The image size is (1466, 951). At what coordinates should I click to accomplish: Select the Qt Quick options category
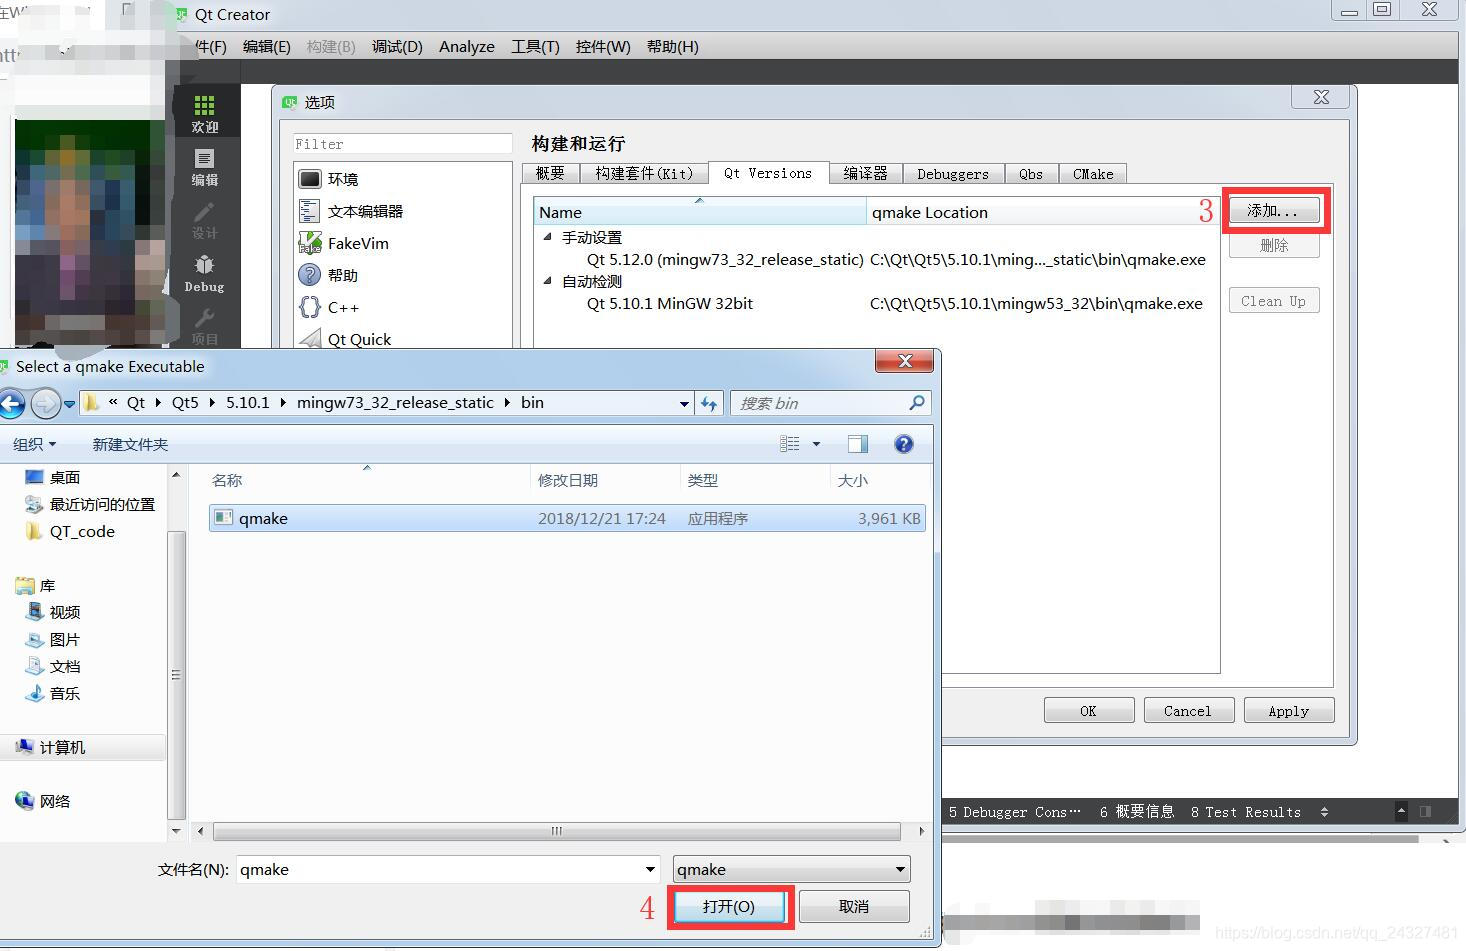[345, 339]
